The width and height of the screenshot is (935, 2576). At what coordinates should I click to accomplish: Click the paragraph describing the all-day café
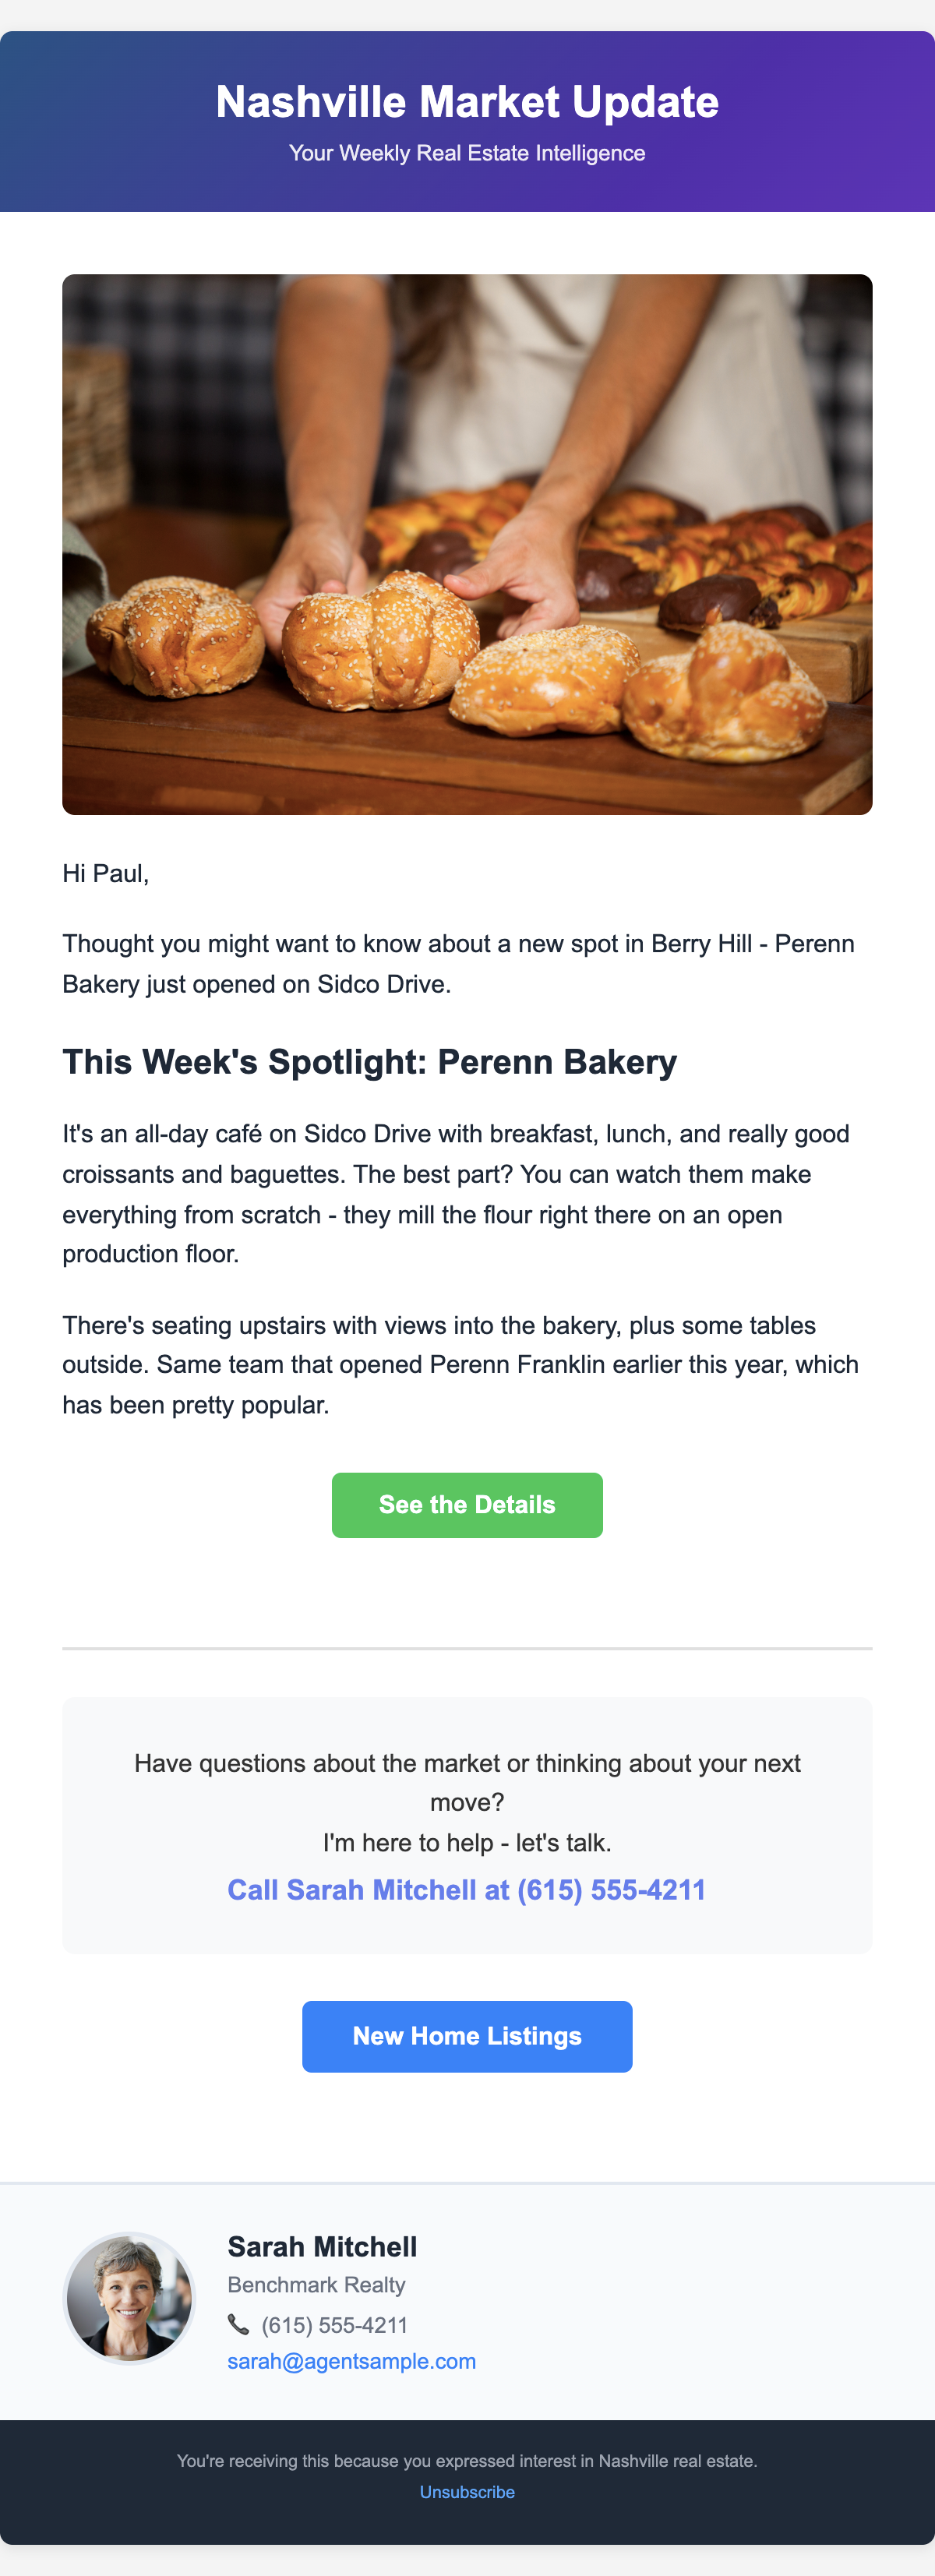tap(455, 1194)
